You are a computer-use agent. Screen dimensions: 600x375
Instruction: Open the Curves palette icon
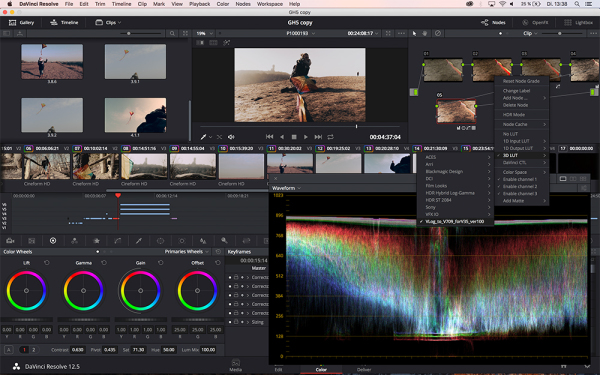(x=117, y=241)
